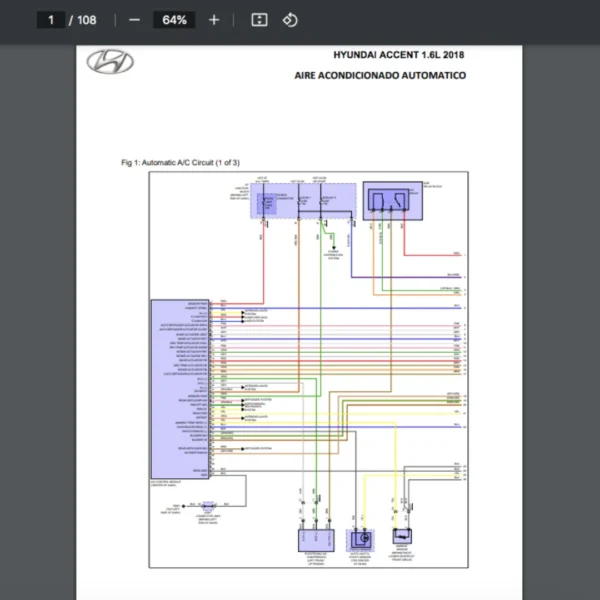Click the zoom out minus icon
The height and width of the screenshot is (600, 600).
point(134,20)
